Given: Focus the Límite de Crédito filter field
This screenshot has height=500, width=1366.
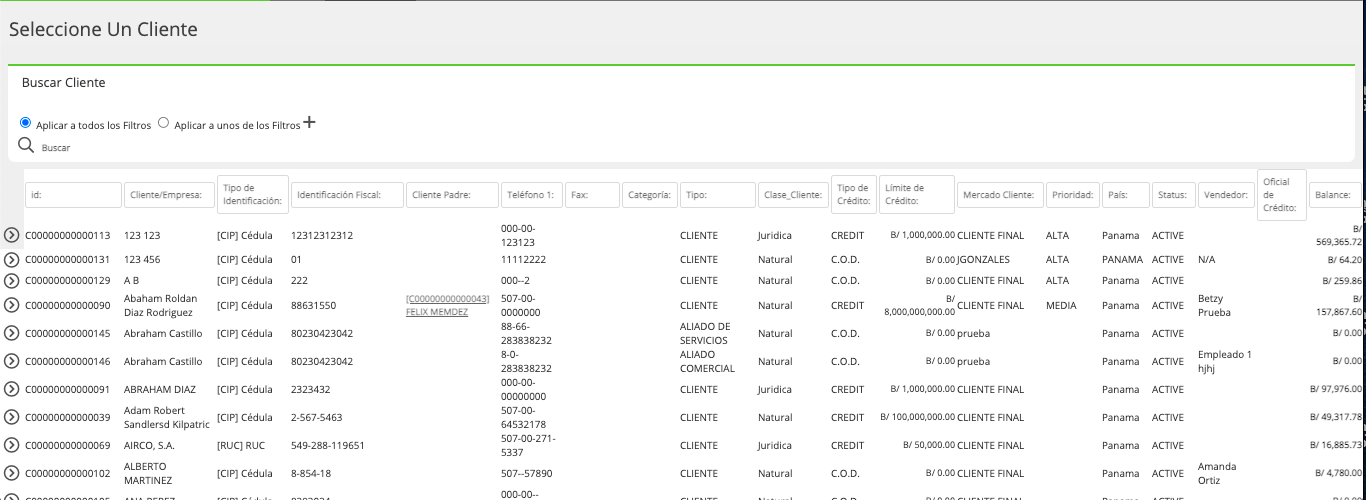Looking at the screenshot, I should [917, 195].
